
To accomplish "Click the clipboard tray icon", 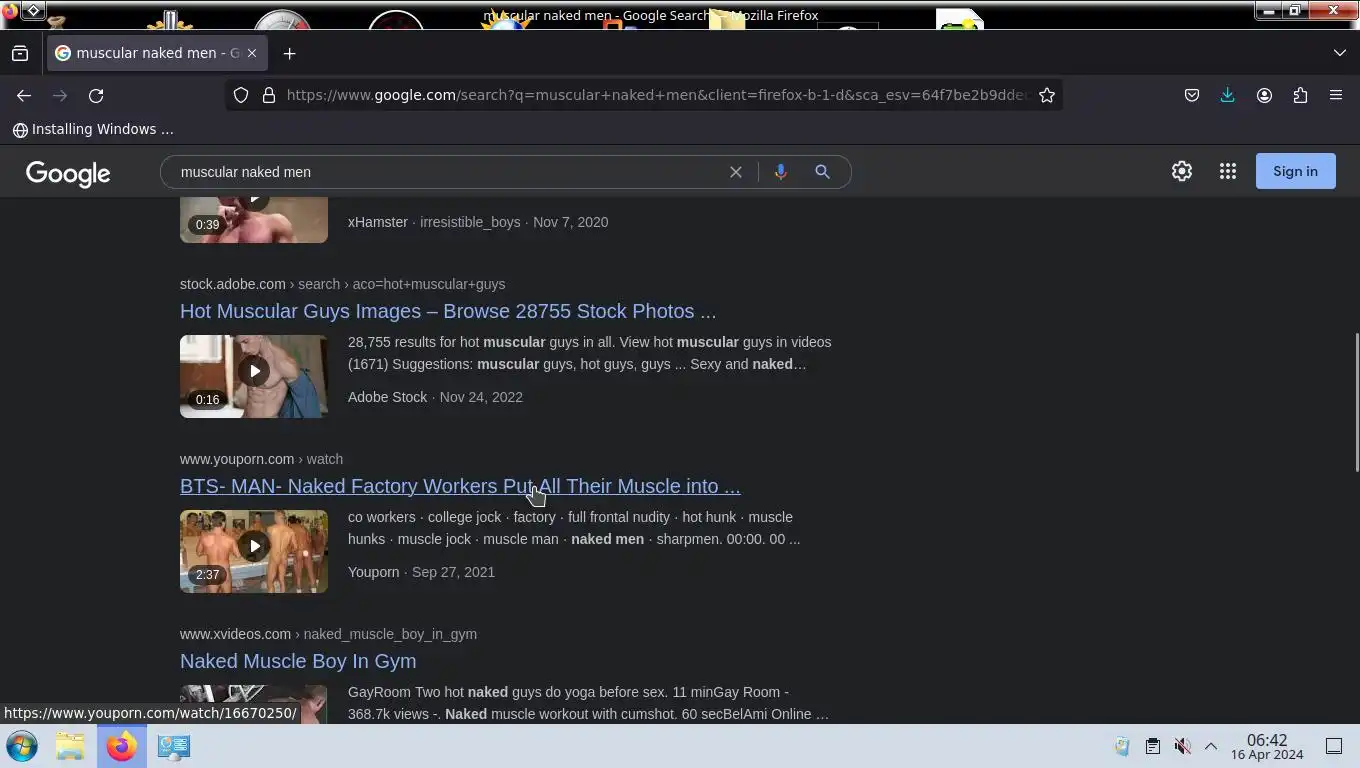I will click(1153, 746).
